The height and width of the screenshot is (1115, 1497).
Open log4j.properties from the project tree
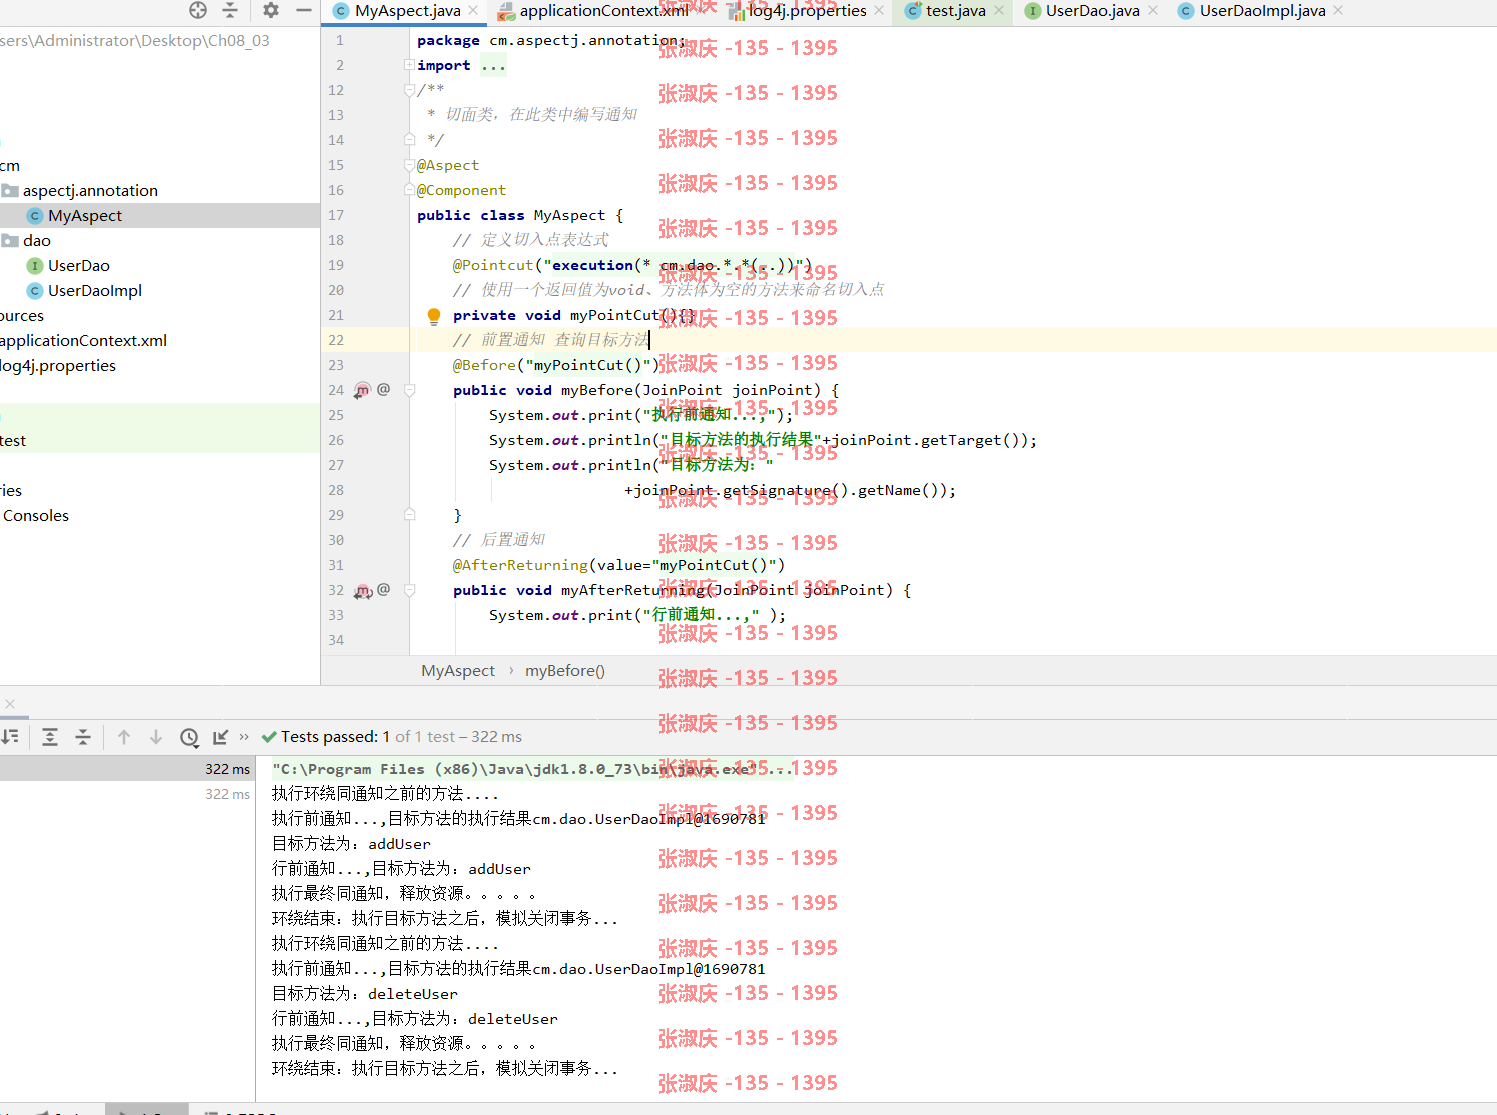[x=58, y=365]
